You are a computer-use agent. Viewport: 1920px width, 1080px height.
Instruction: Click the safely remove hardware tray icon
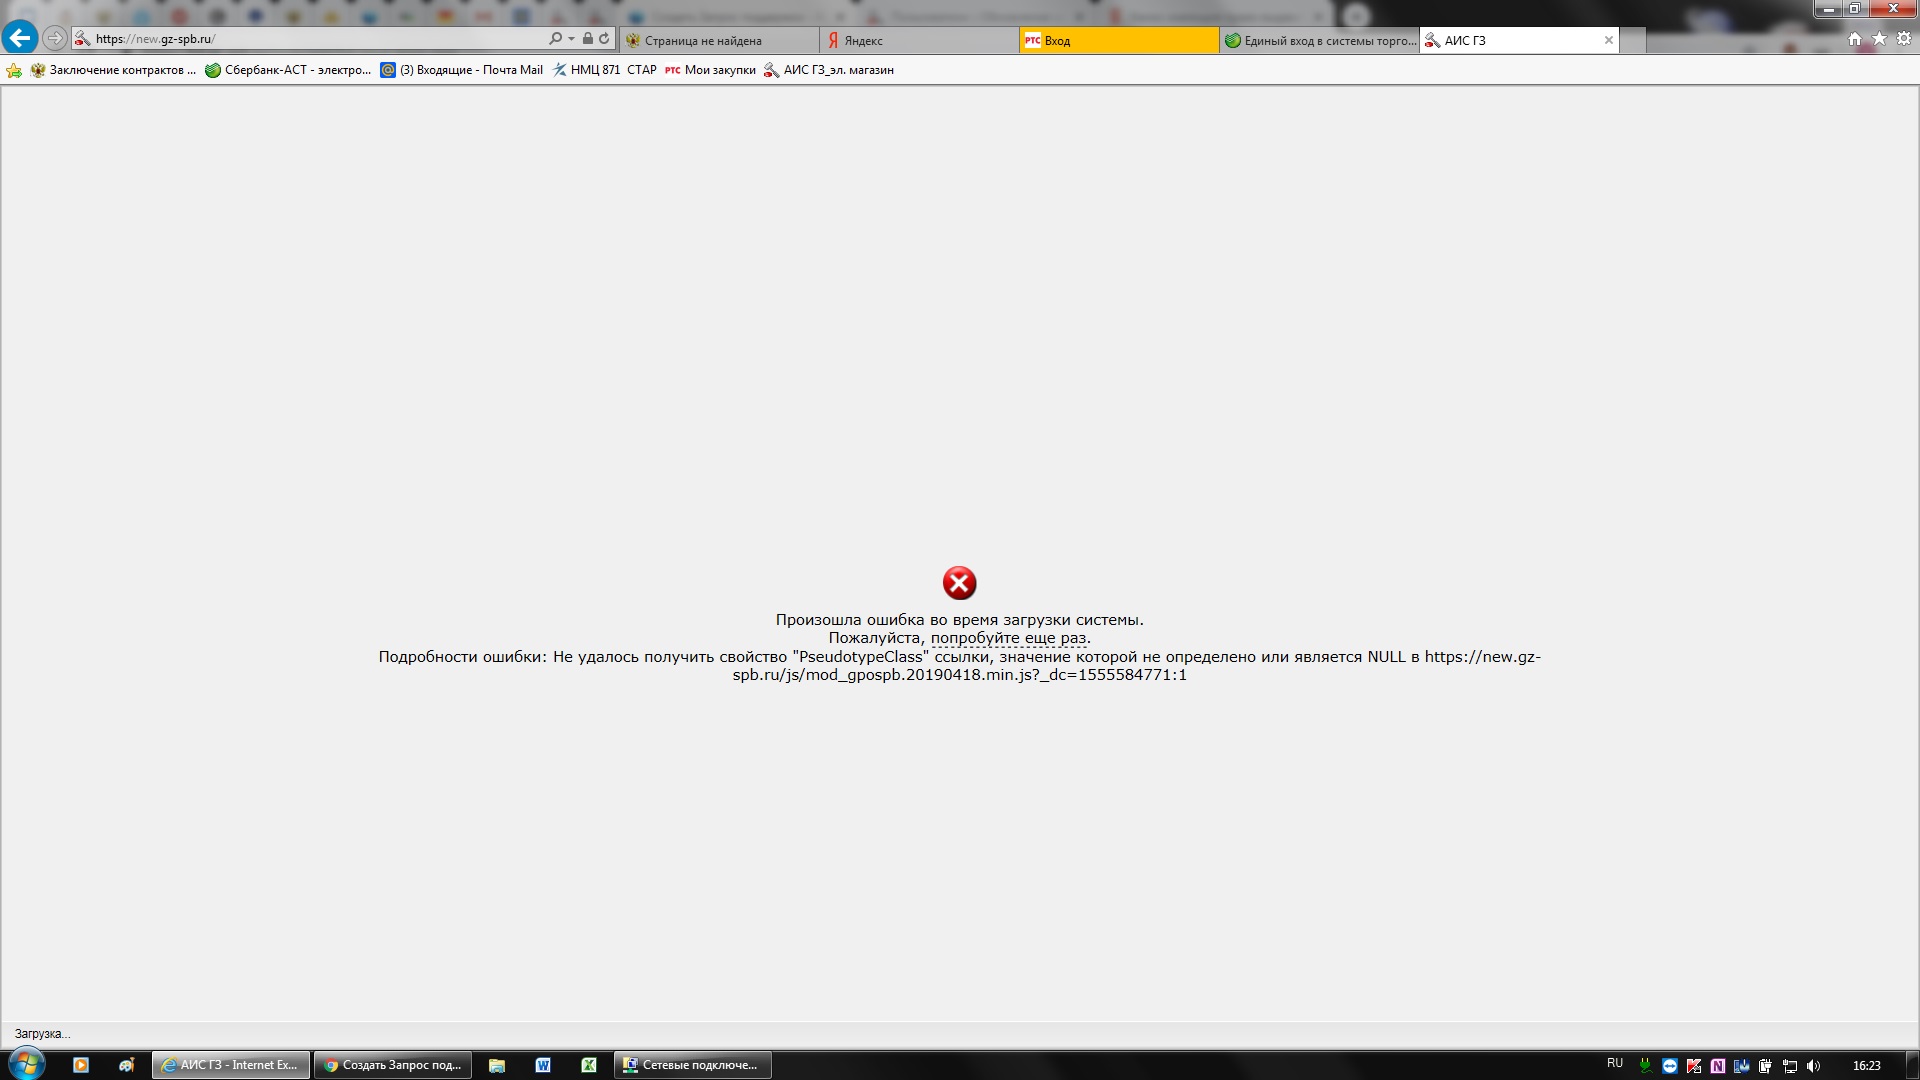(x=1766, y=1066)
